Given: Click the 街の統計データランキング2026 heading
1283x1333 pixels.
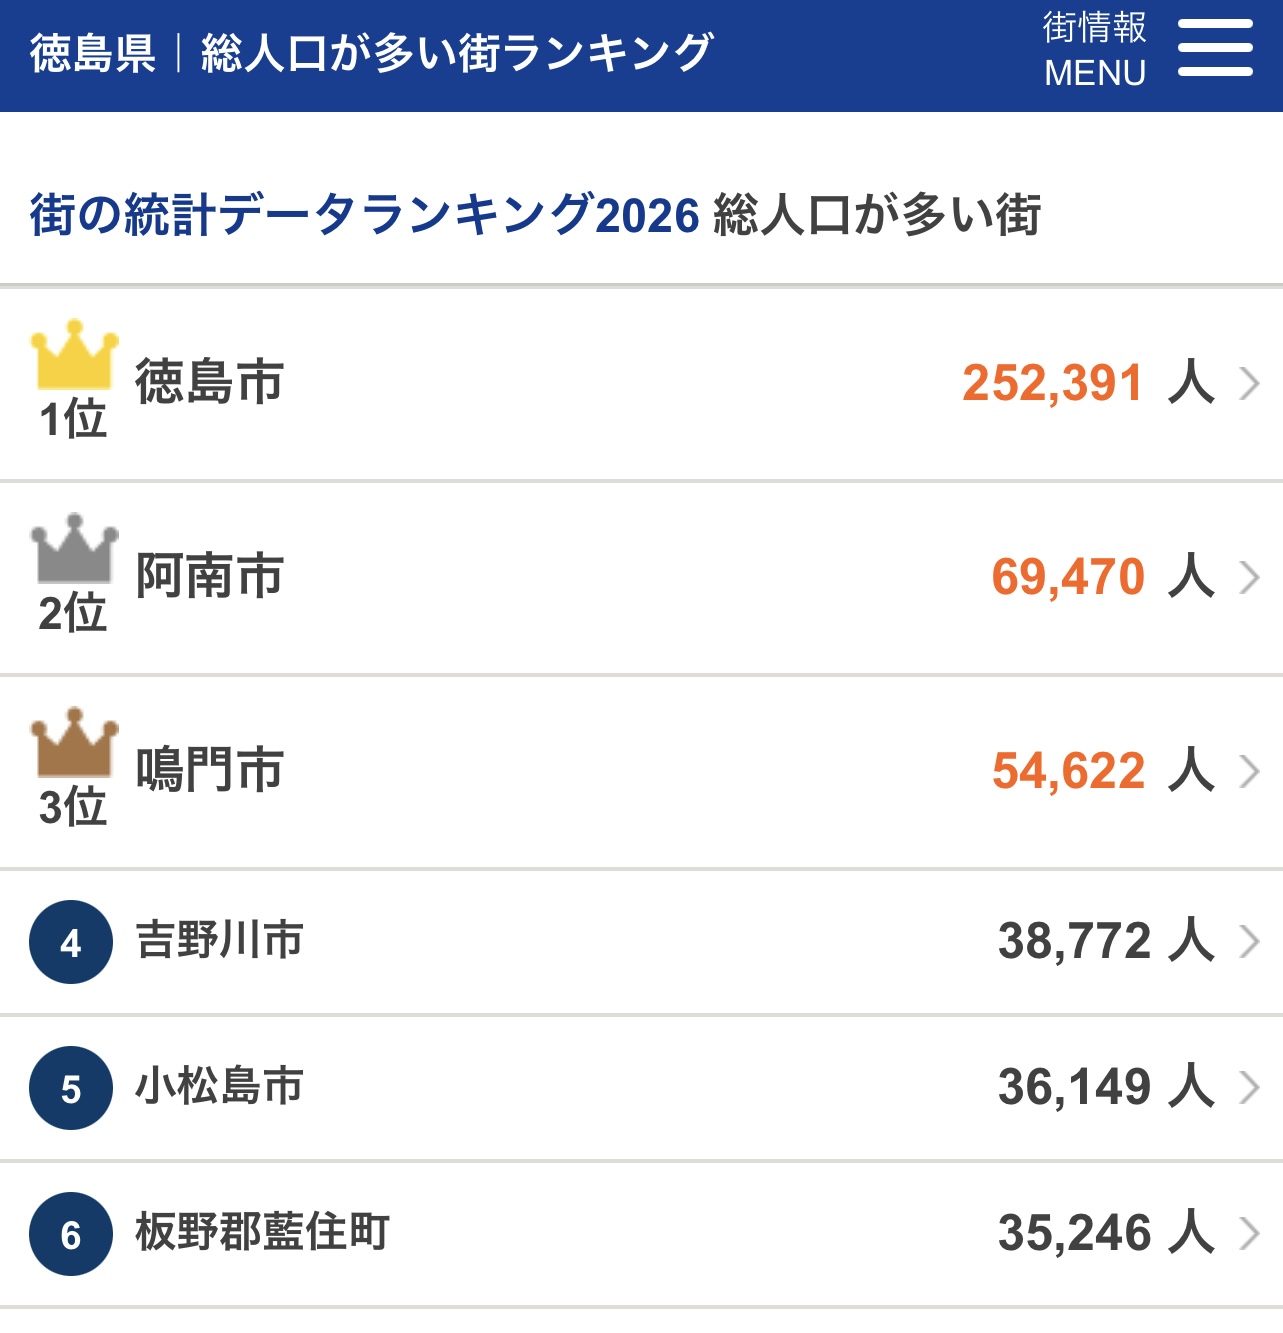Looking at the screenshot, I should (364, 215).
